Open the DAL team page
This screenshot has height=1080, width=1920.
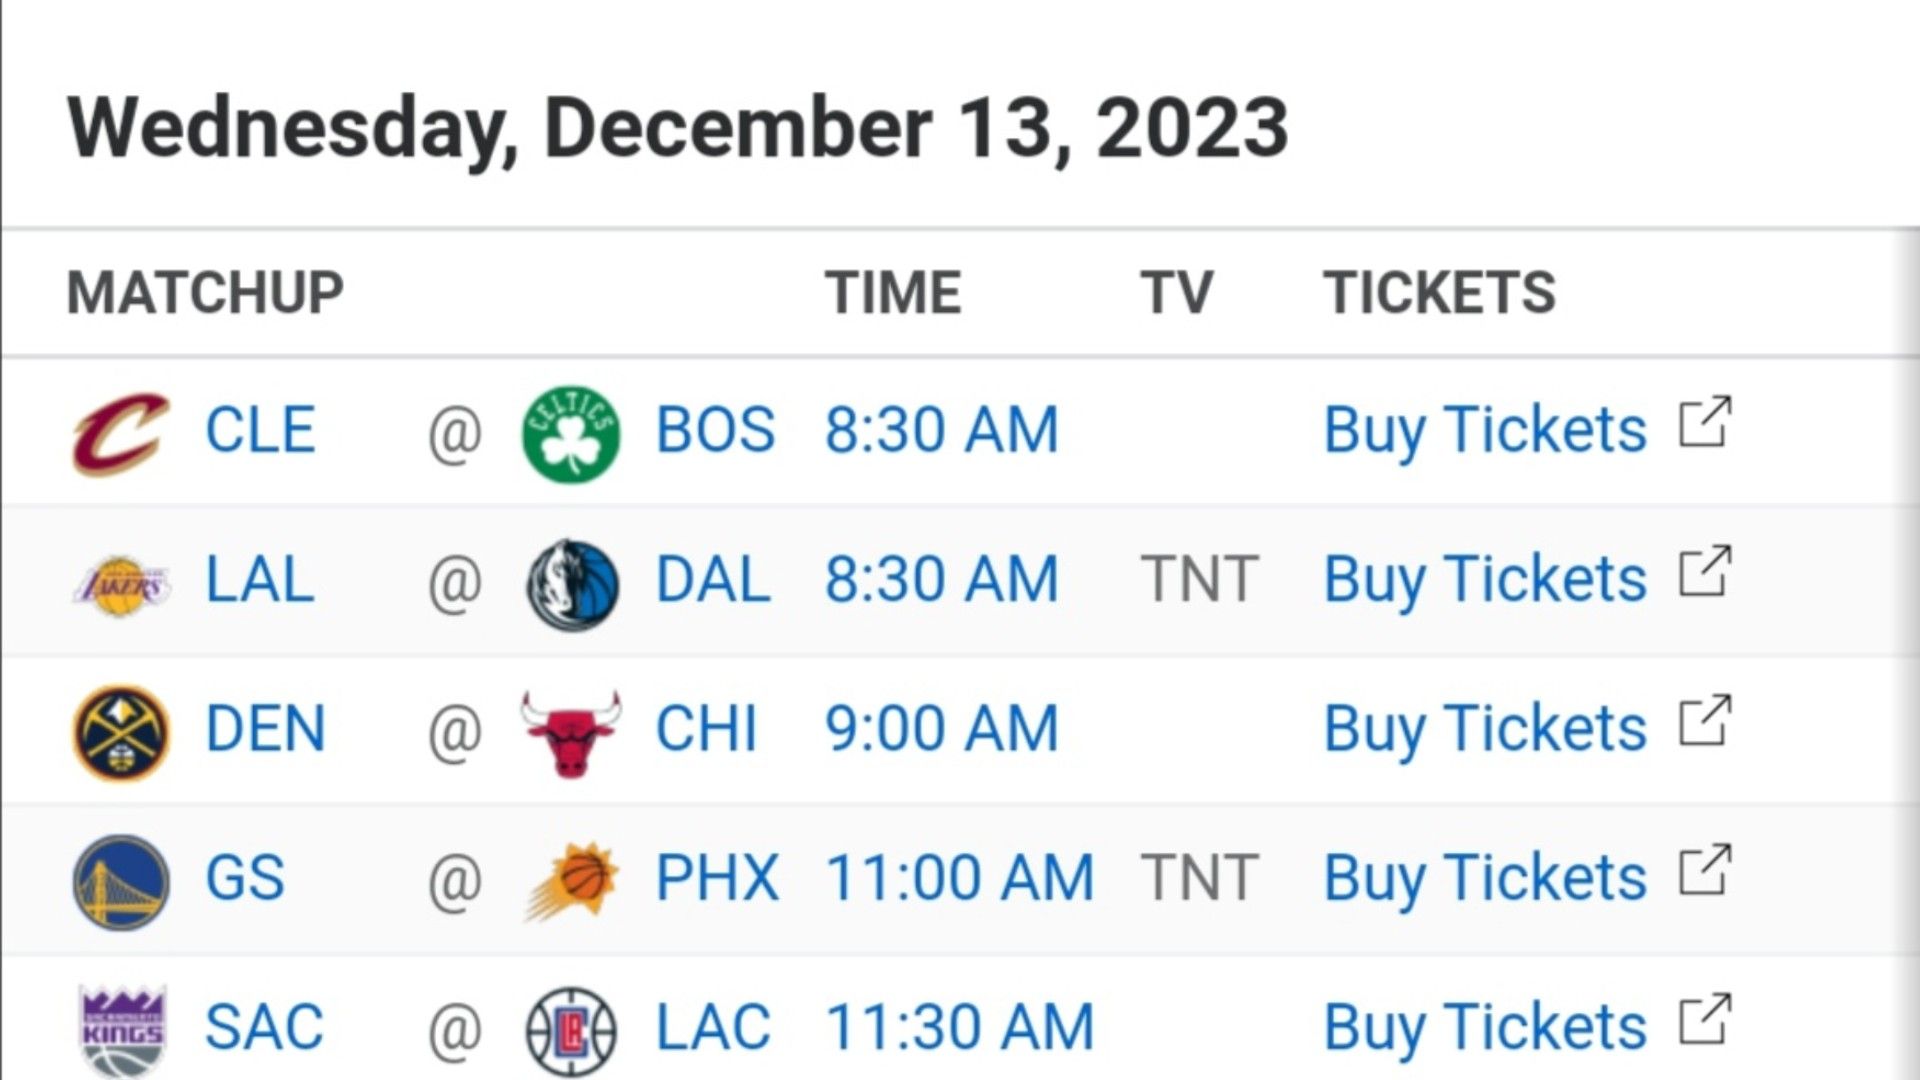pos(713,579)
